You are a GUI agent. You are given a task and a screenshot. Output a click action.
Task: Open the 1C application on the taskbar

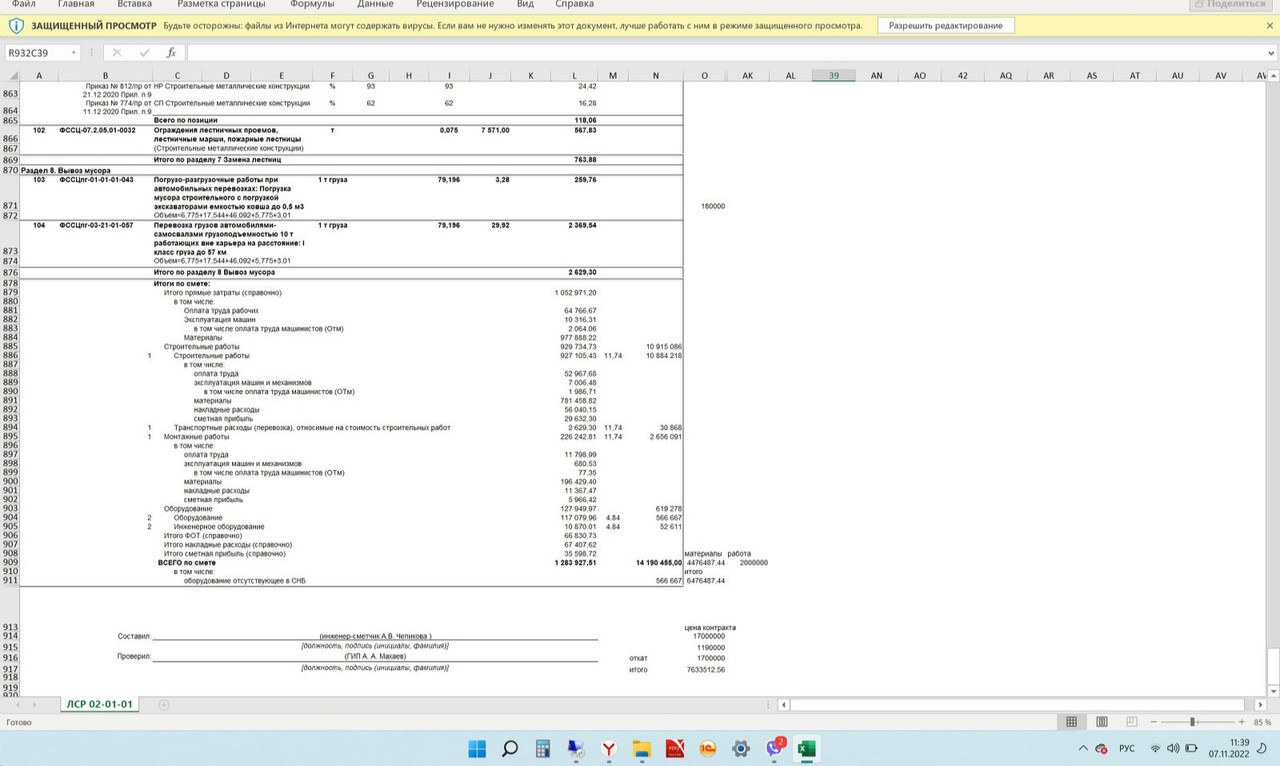(x=708, y=748)
